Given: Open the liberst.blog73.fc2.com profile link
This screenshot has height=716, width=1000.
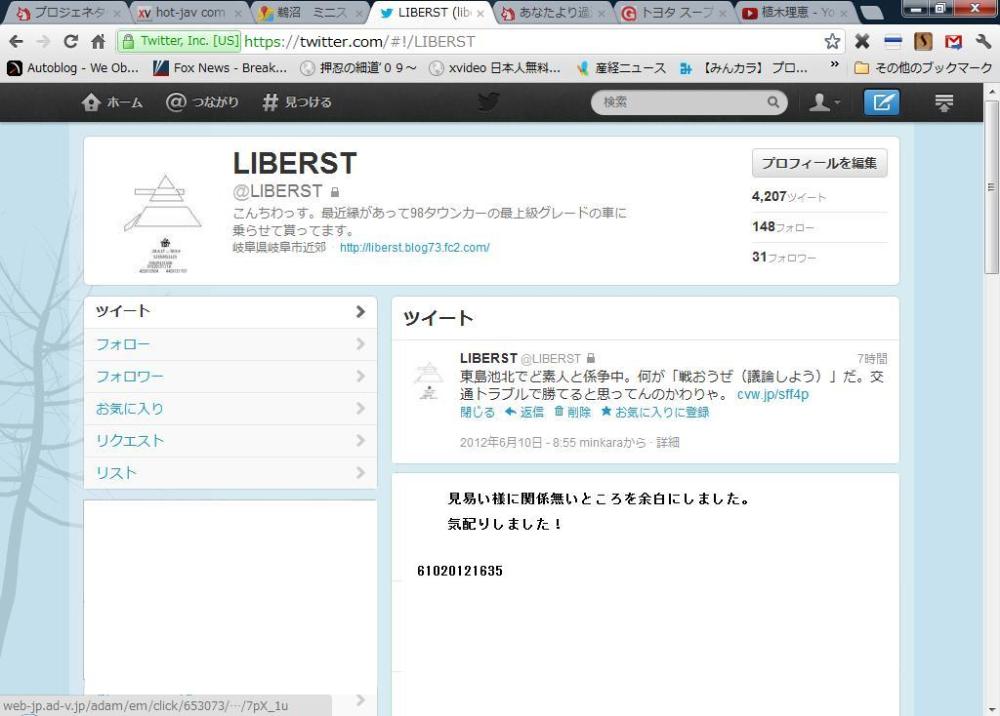Looking at the screenshot, I should (x=415, y=247).
